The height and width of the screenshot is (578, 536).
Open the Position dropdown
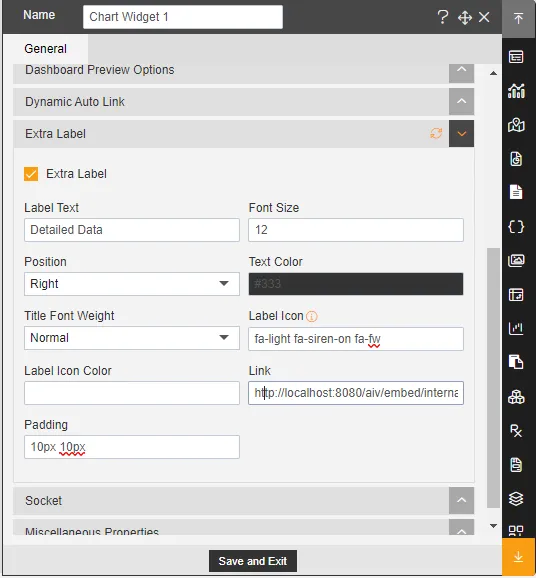[132, 284]
